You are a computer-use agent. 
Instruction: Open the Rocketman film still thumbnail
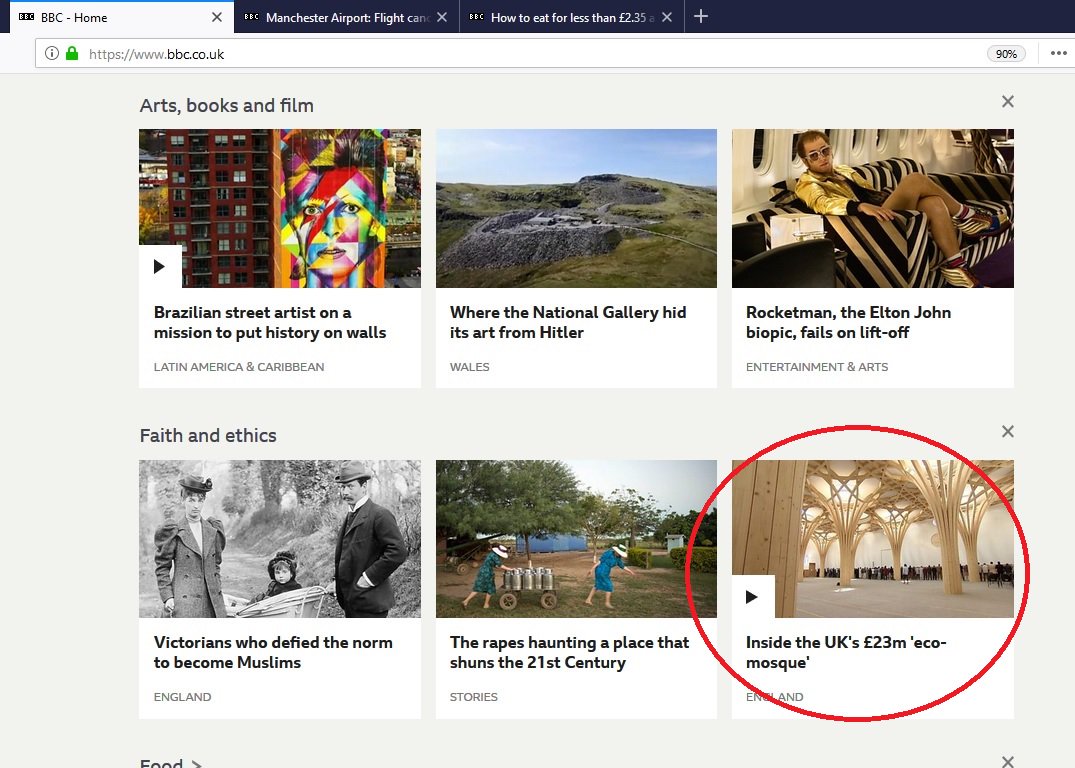[x=873, y=208]
